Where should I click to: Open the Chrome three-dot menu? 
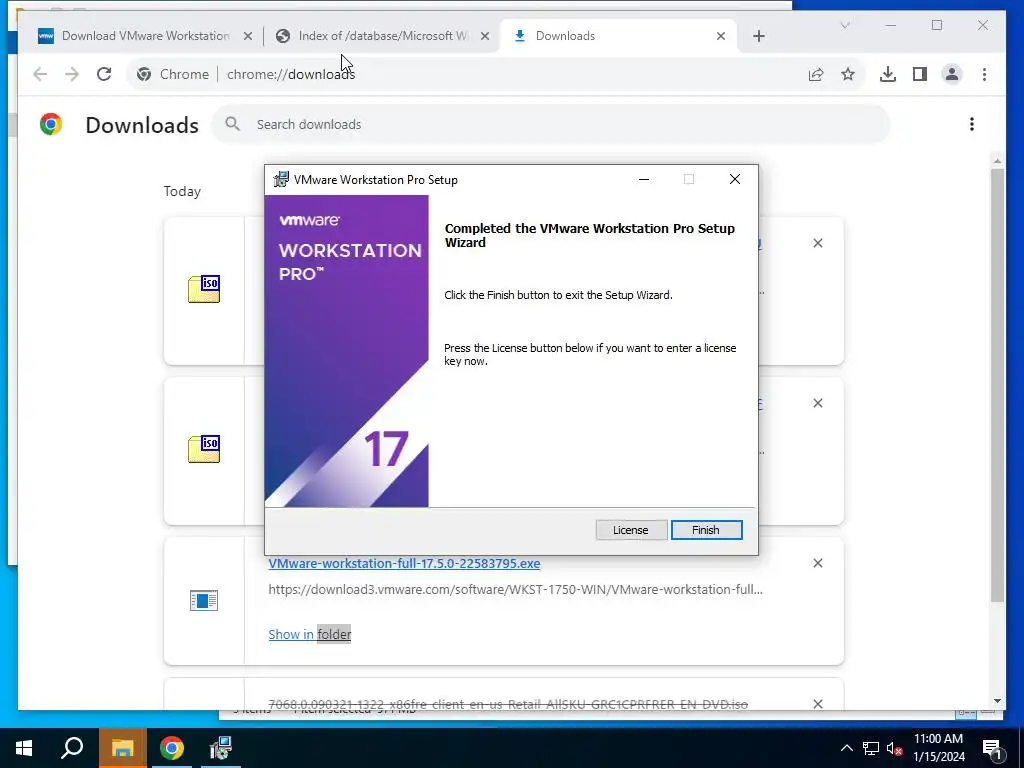pyautogui.click(x=984, y=74)
